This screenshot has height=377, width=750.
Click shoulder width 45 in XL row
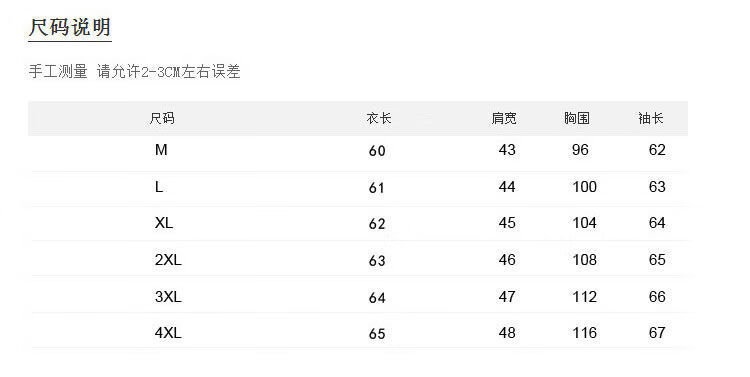point(507,222)
